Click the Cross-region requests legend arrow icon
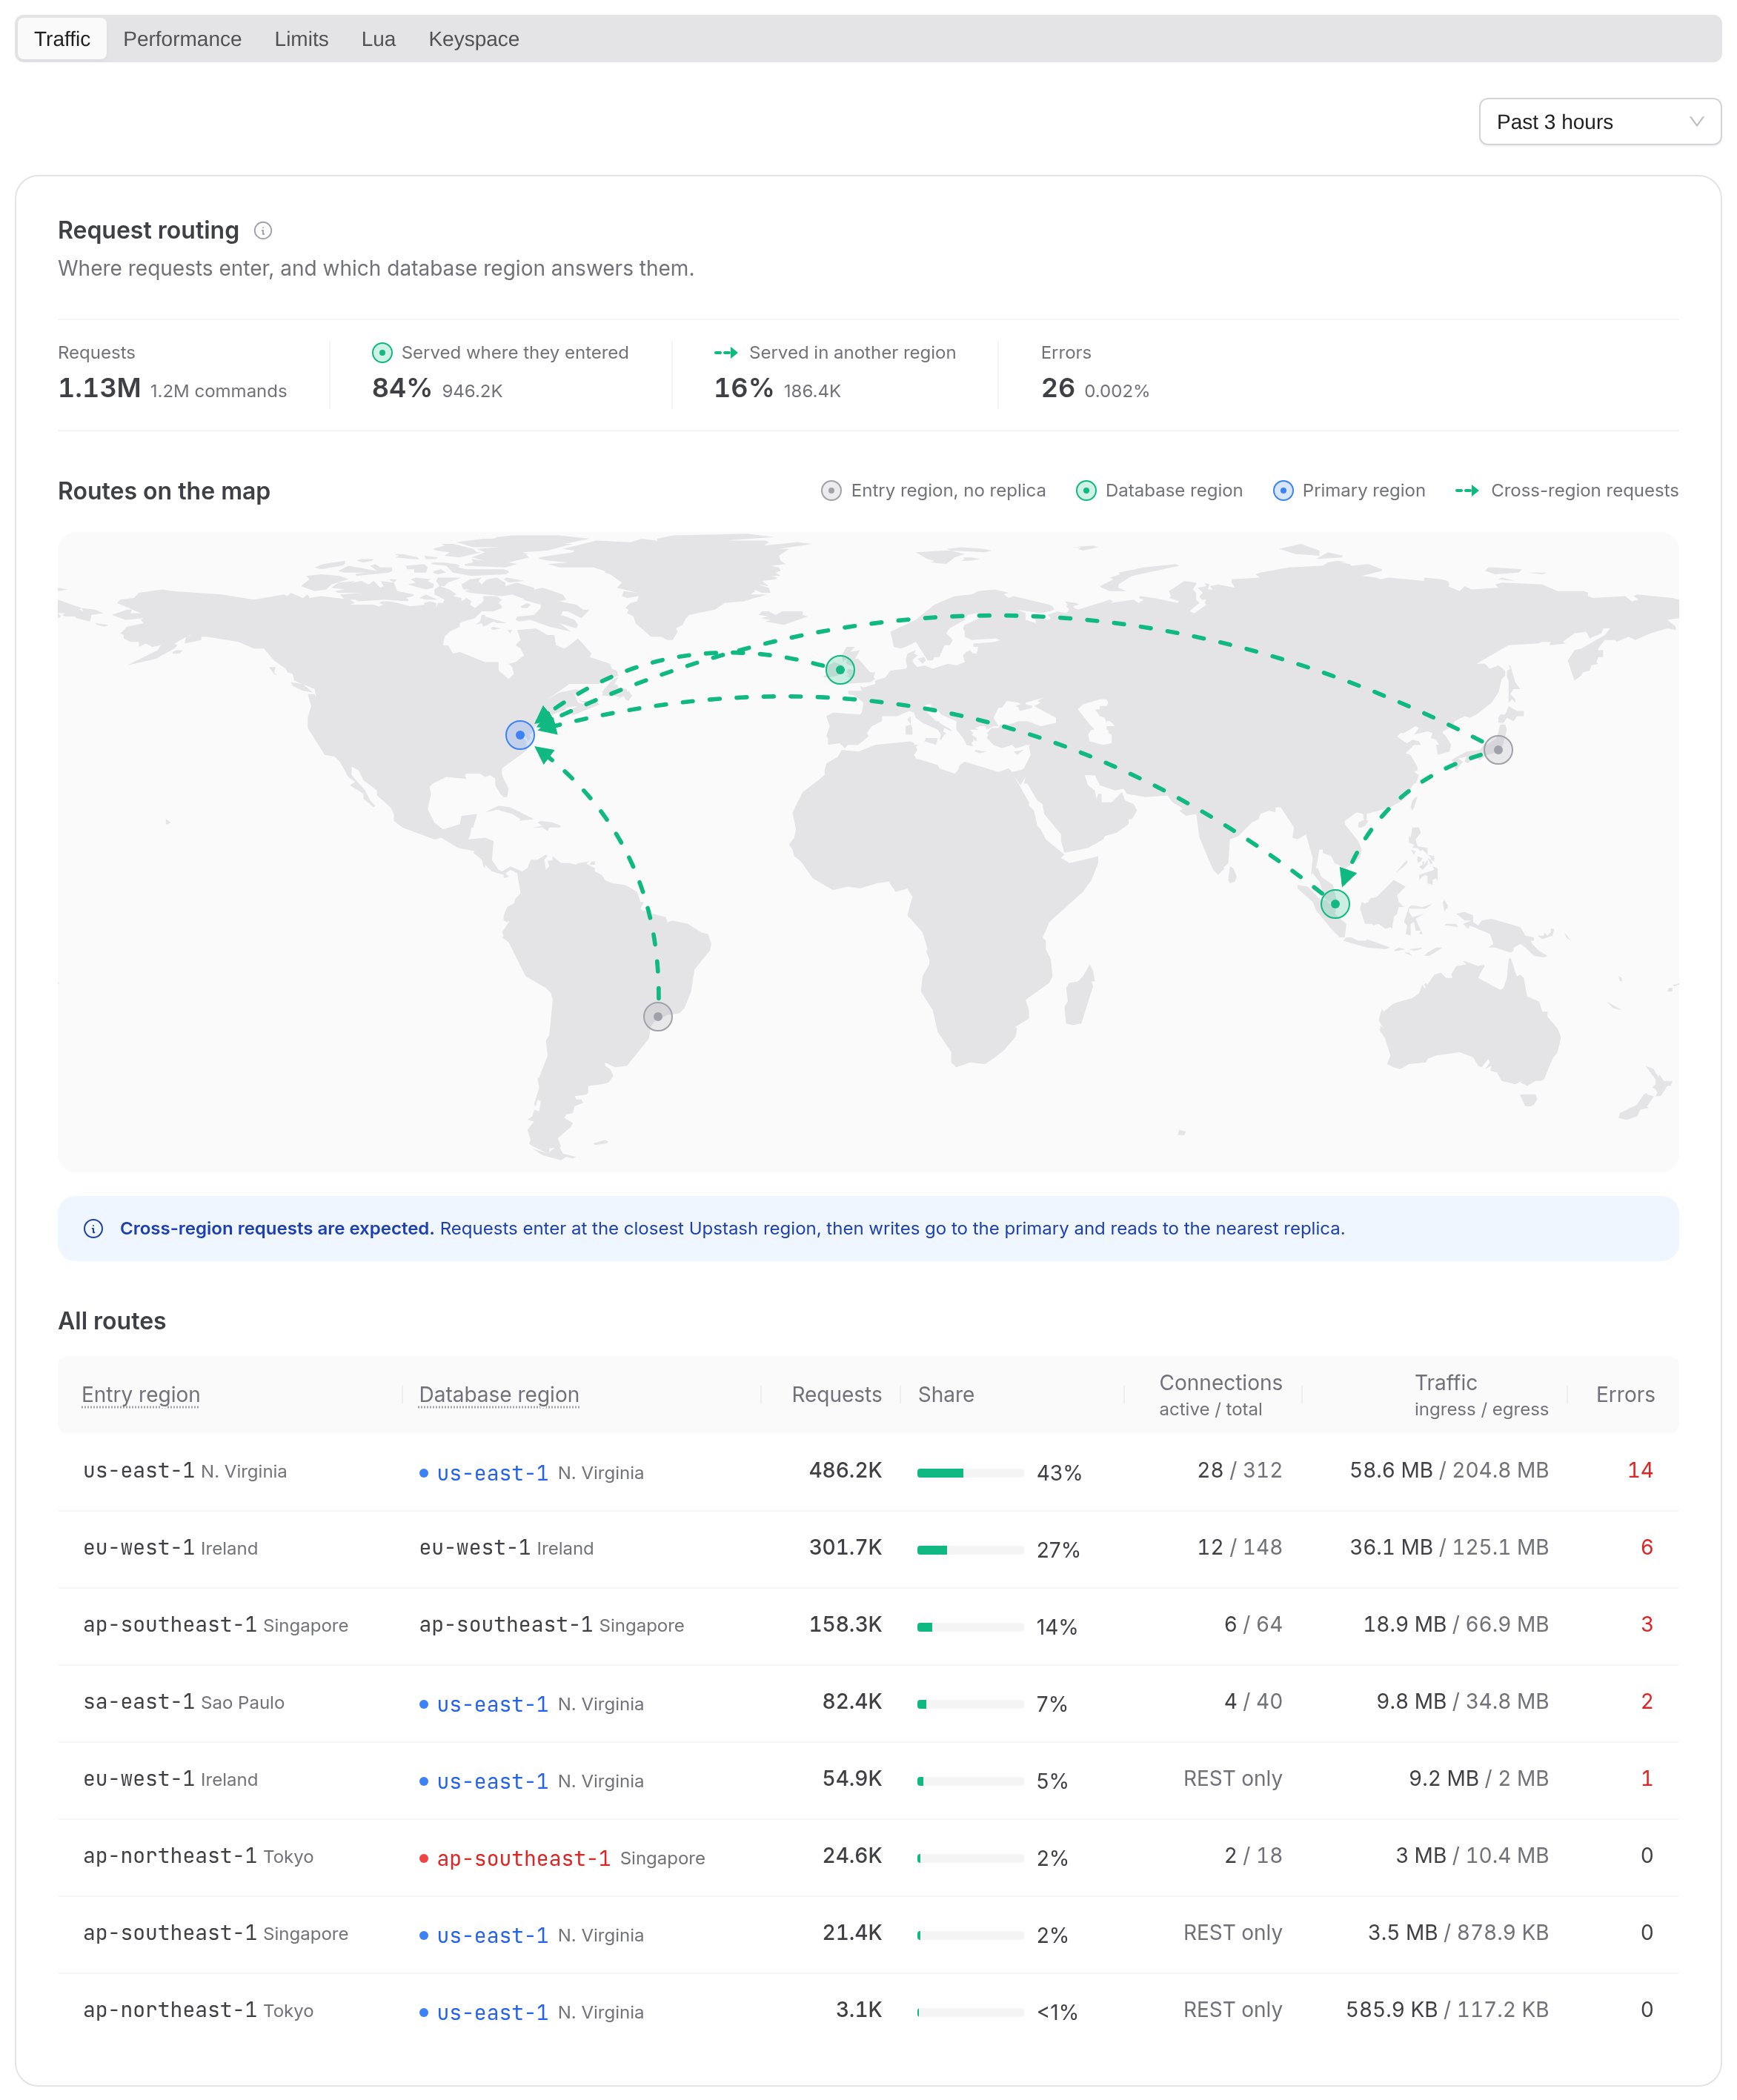1737x2100 pixels. 1466,491
